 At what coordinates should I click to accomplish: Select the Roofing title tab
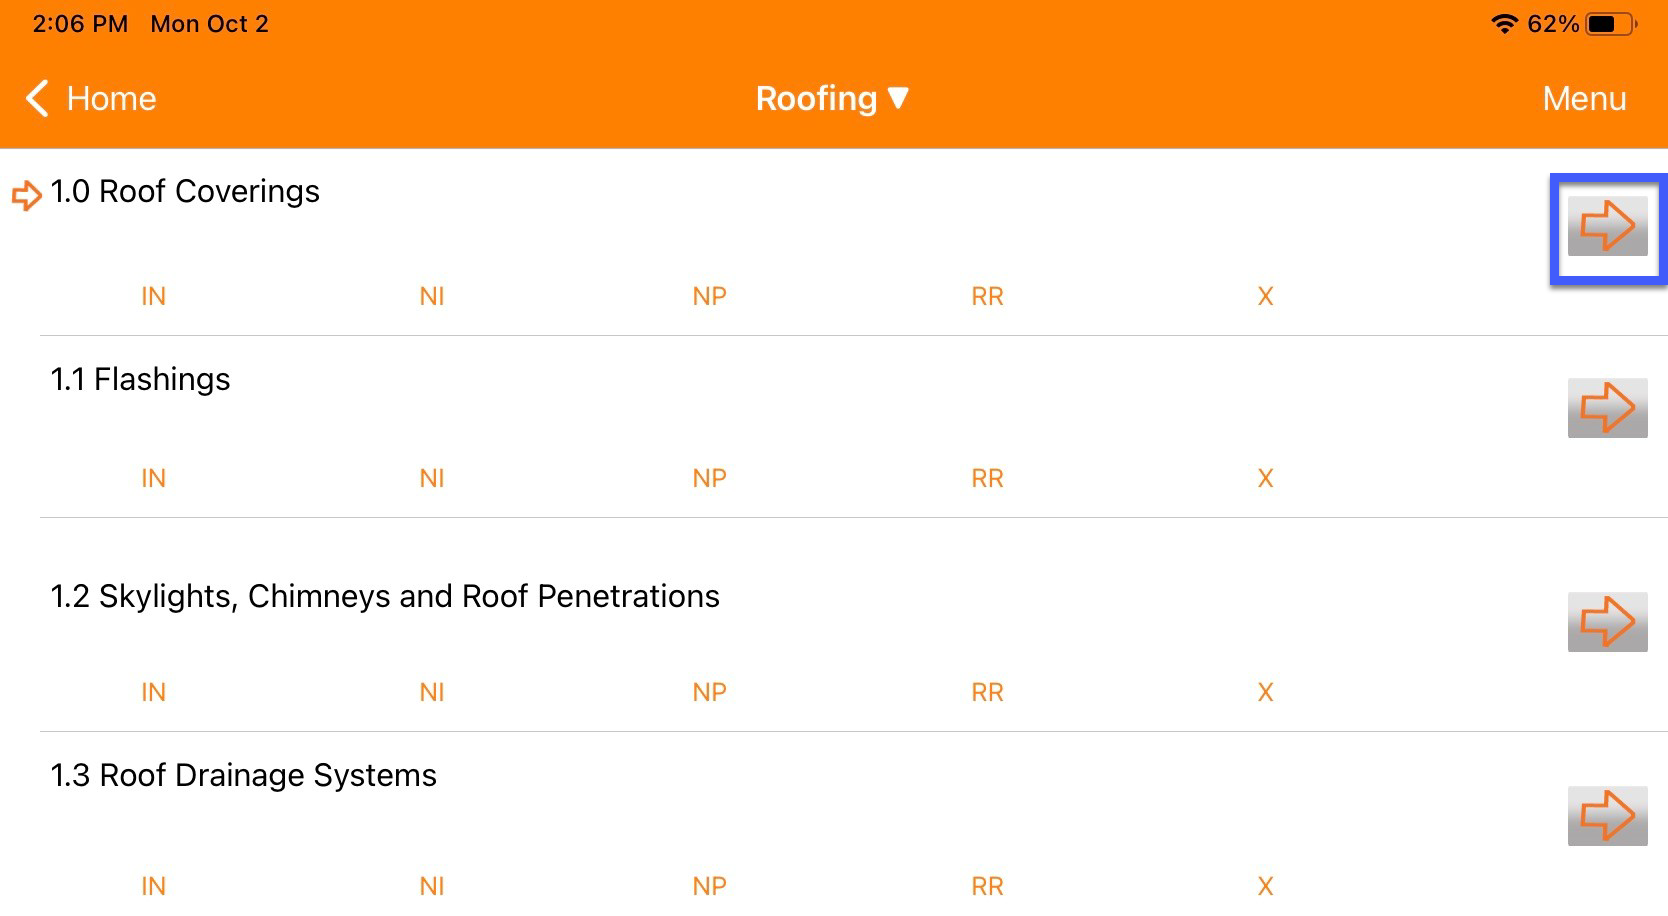click(x=815, y=99)
